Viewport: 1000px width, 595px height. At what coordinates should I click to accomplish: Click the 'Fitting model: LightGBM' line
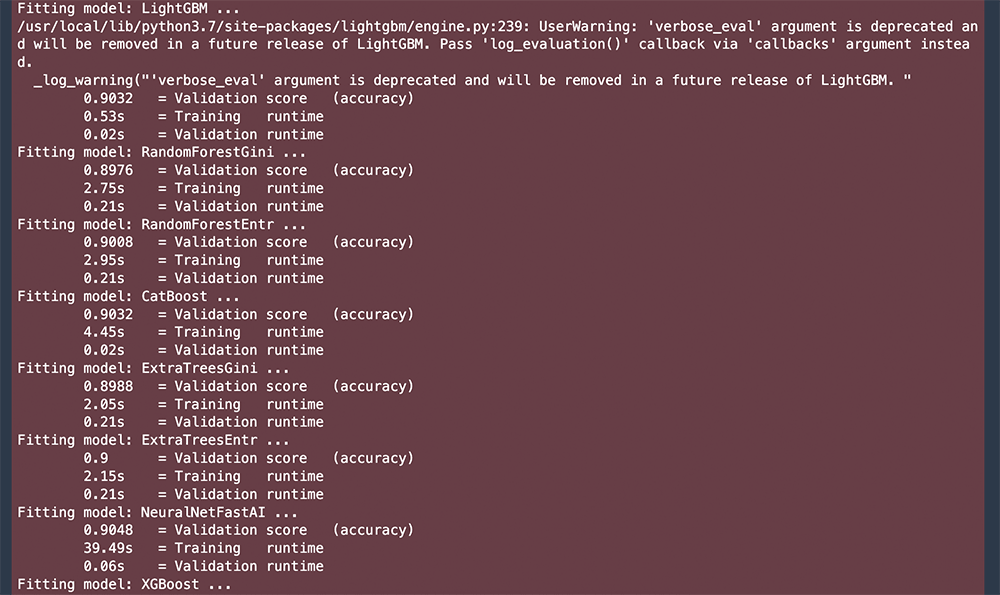click(x=128, y=9)
